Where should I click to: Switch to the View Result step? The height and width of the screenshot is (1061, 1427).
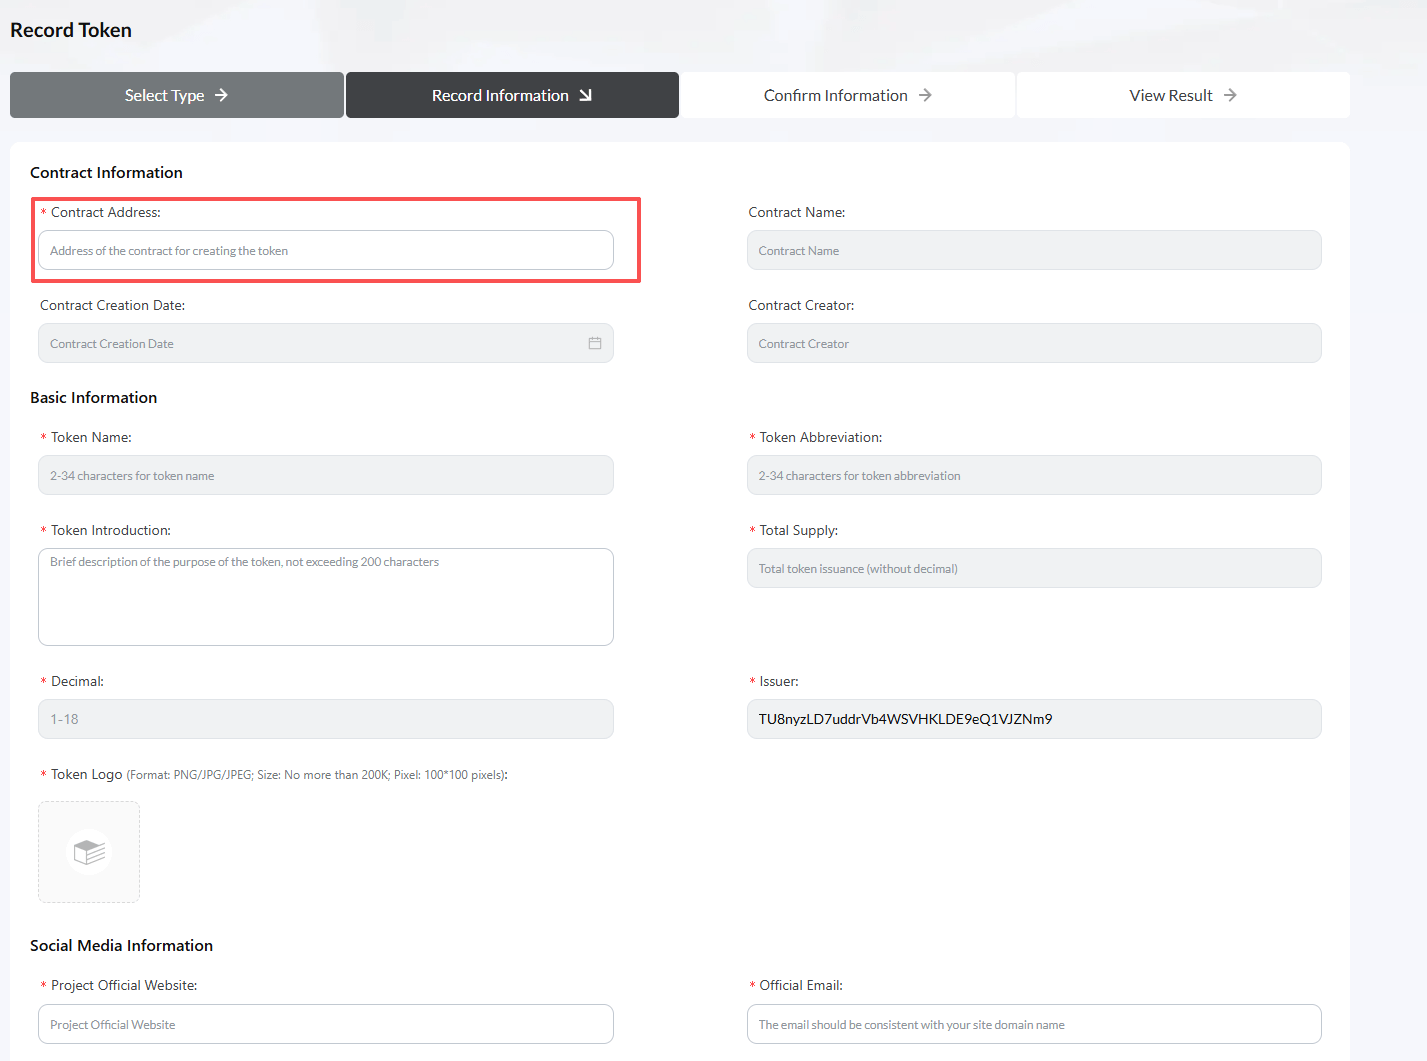pos(1182,95)
